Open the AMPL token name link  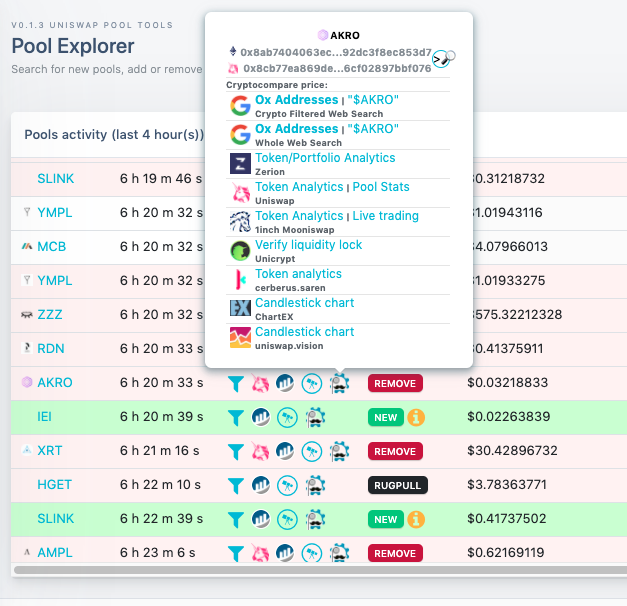coord(55,553)
